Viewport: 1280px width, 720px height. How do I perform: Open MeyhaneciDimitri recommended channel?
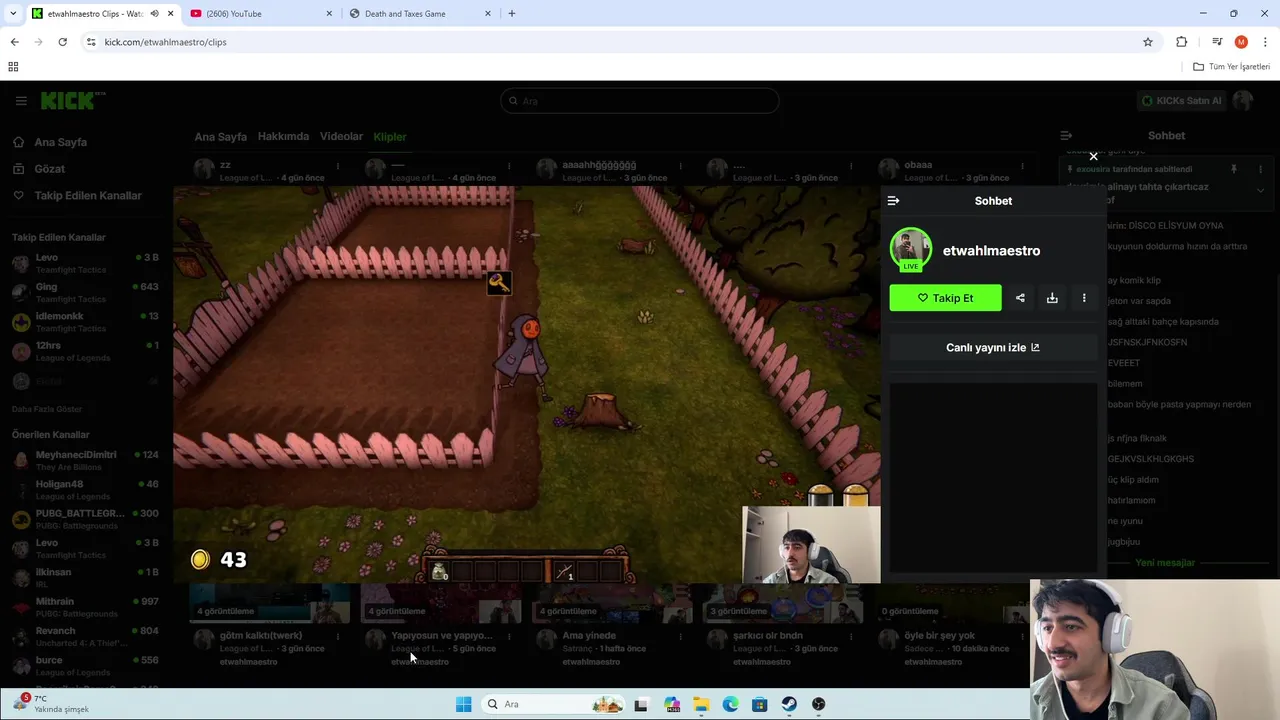point(85,461)
